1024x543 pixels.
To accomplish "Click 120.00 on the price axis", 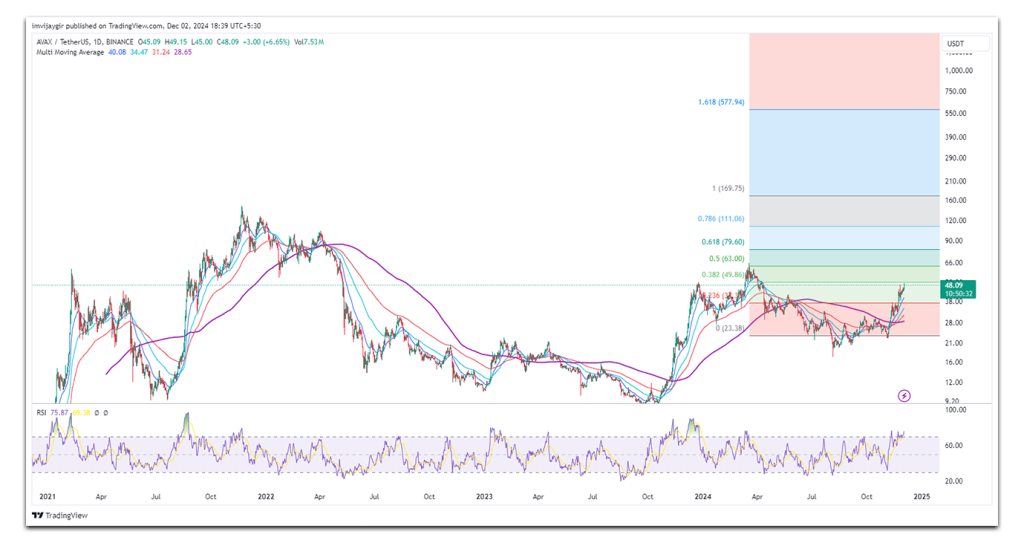I will 956,221.
